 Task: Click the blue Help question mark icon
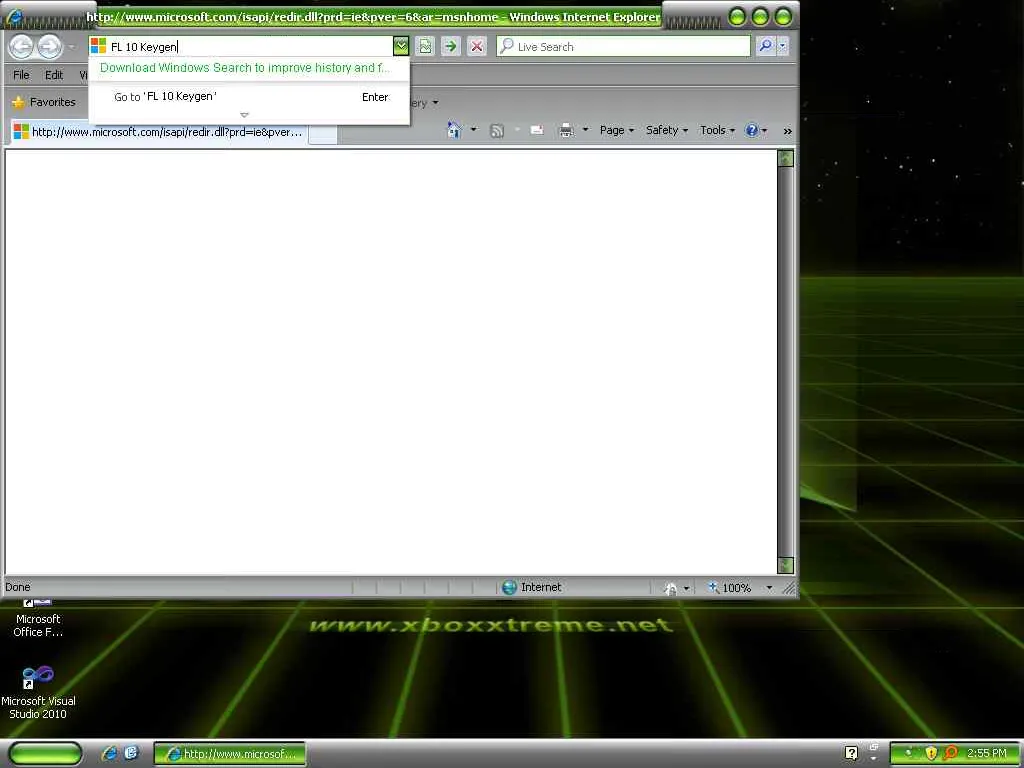coord(752,130)
